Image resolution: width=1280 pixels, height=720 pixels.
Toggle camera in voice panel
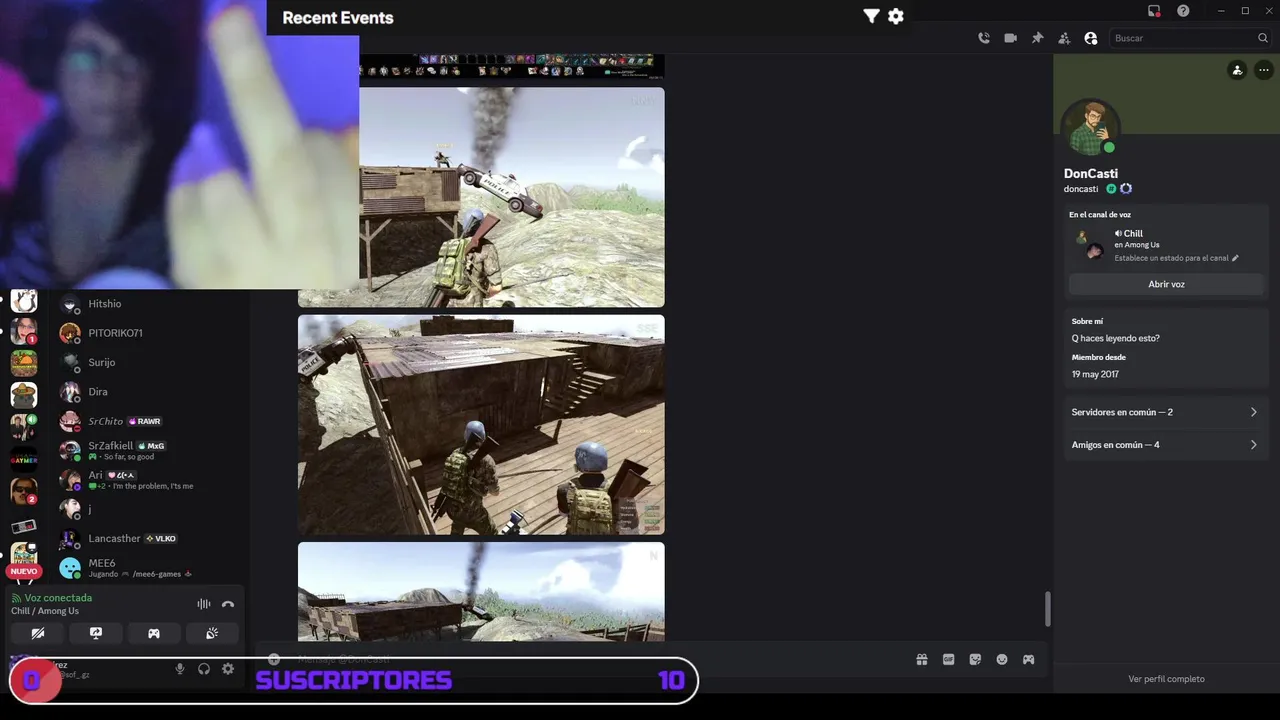point(38,633)
